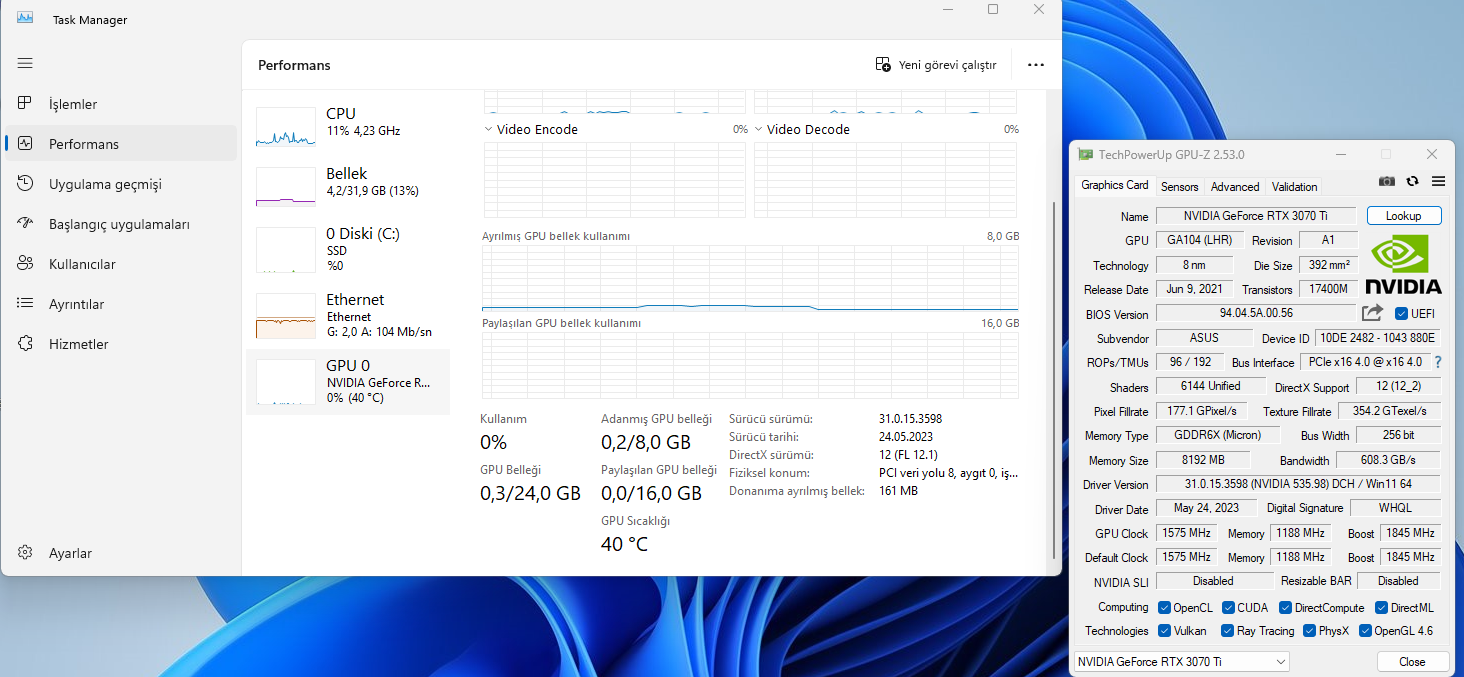The width and height of the screenshot is (1464, 677).
Task: Click the Driver Version field in GPU-Z
Action: click(x=1298, y=484)
